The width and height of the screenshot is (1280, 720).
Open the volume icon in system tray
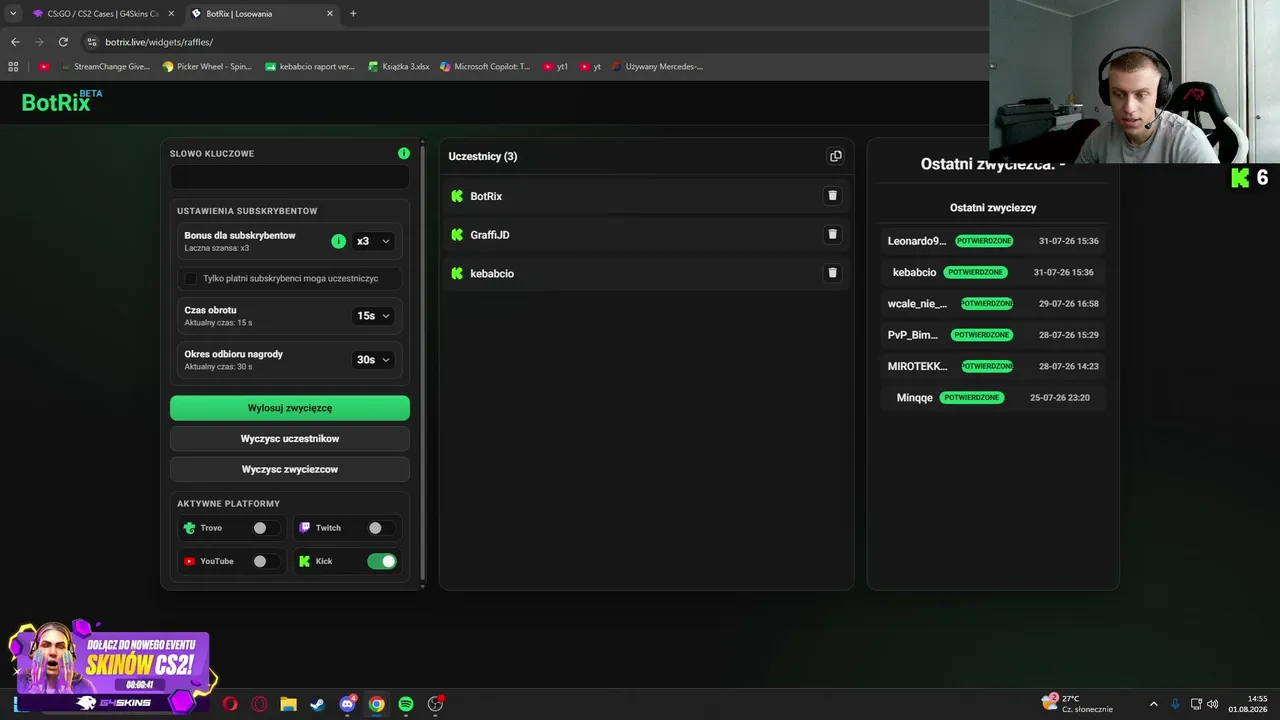pos(1213,704)
